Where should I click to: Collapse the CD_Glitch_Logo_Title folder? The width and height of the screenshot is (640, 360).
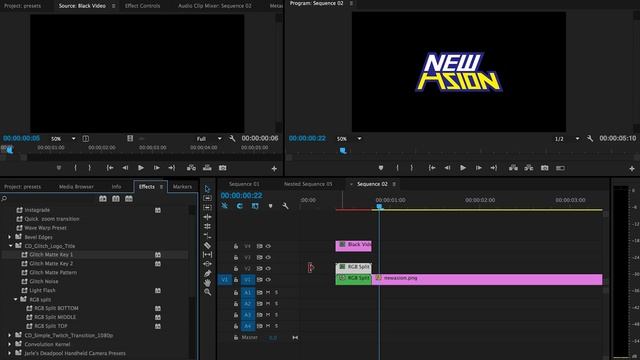click(10, 246)
